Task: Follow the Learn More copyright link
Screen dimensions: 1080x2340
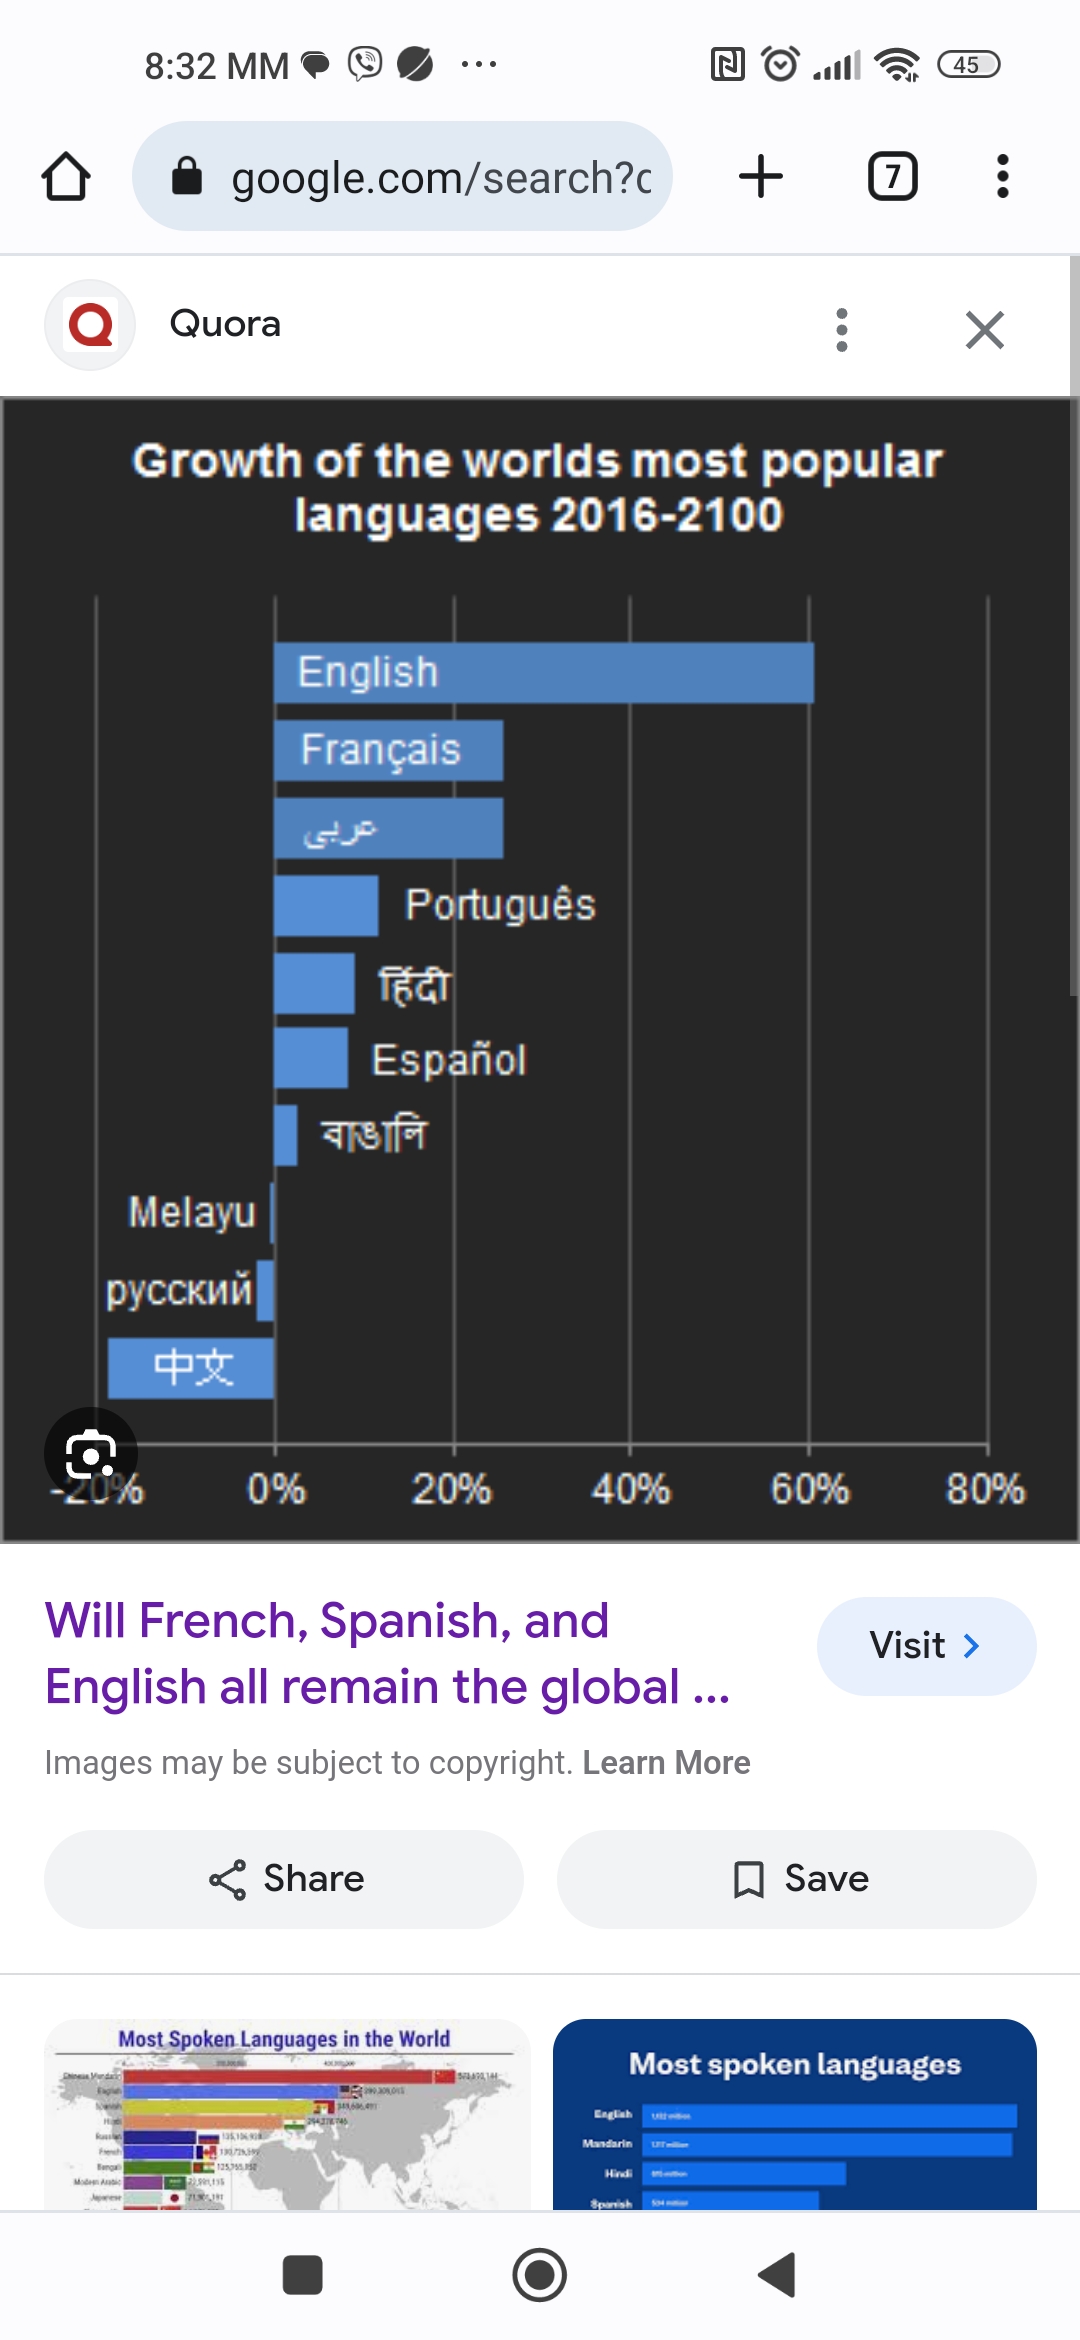Action: 666,1762
